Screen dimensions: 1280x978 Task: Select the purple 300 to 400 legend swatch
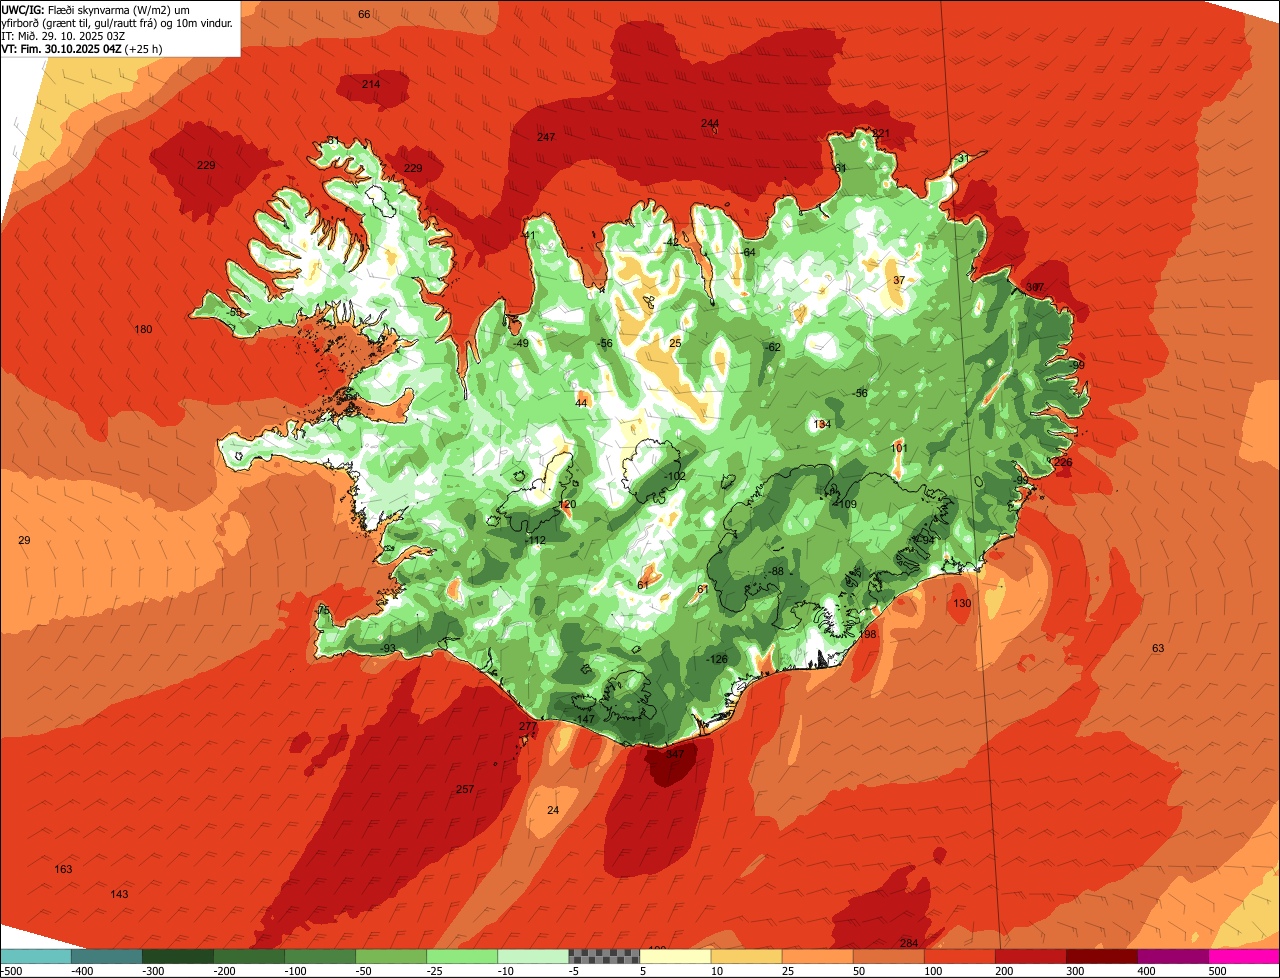1174,956
